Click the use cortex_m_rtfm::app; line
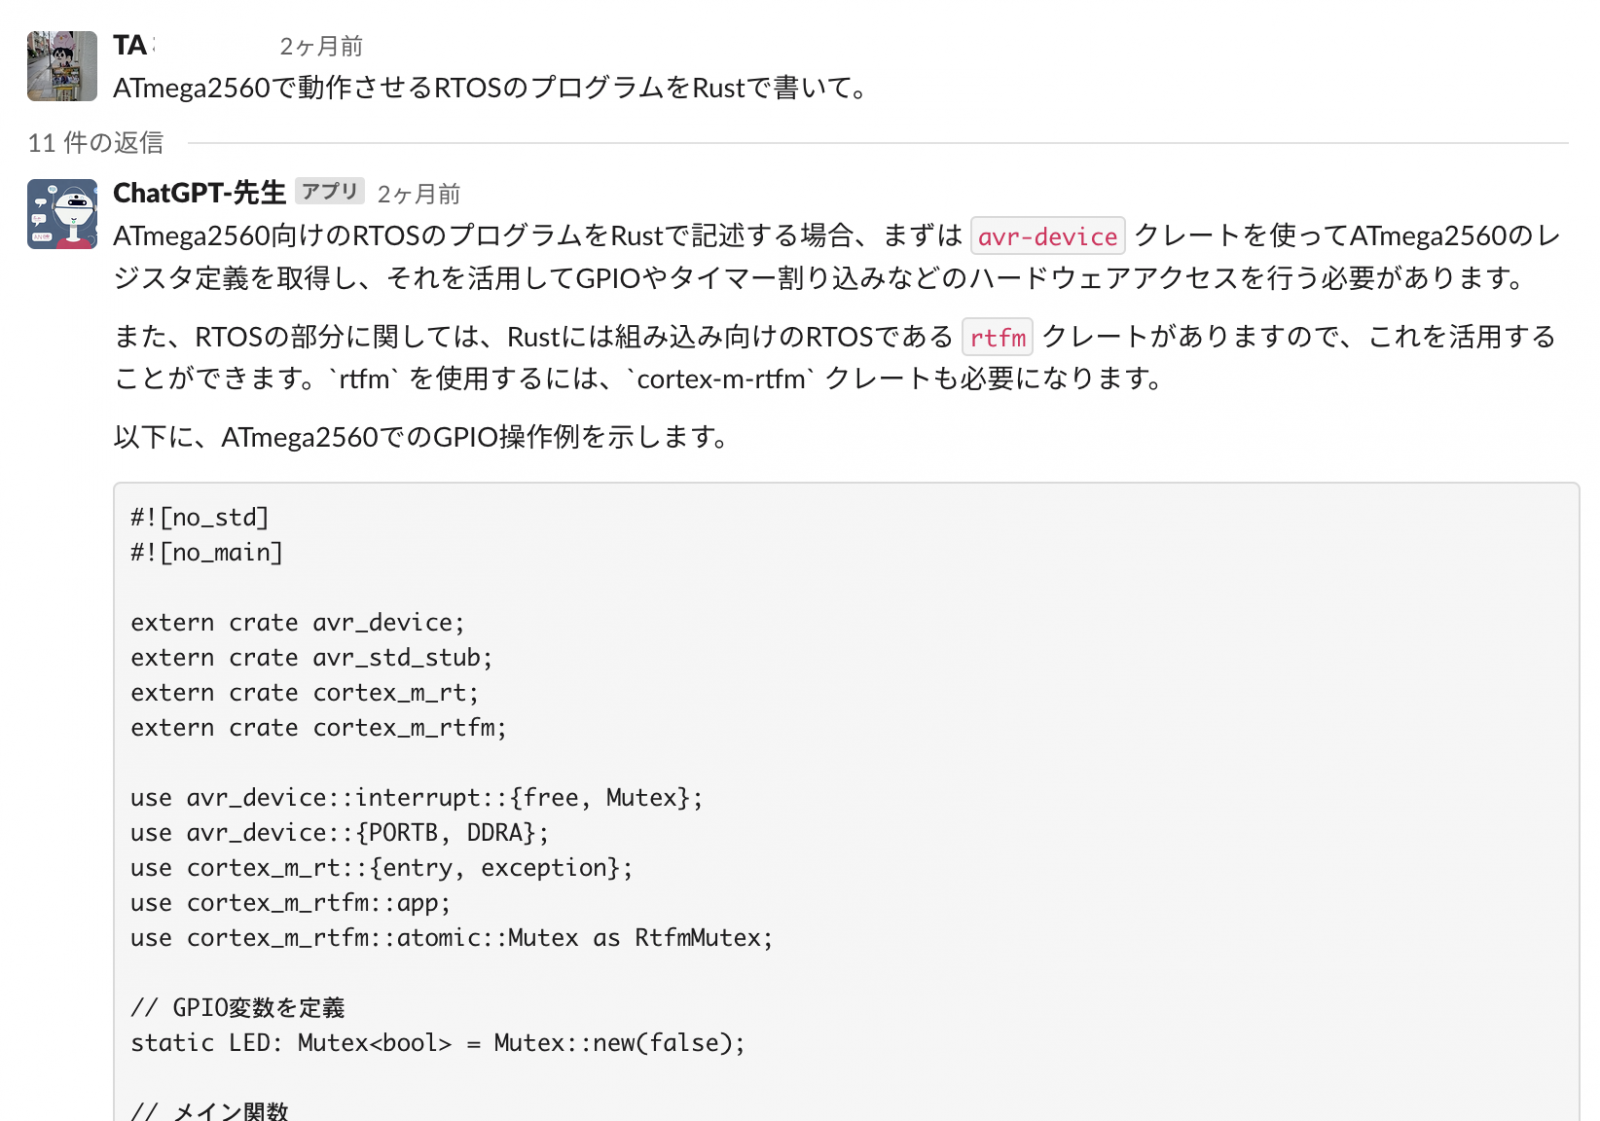1600x1121 pixels. point(291,902)
